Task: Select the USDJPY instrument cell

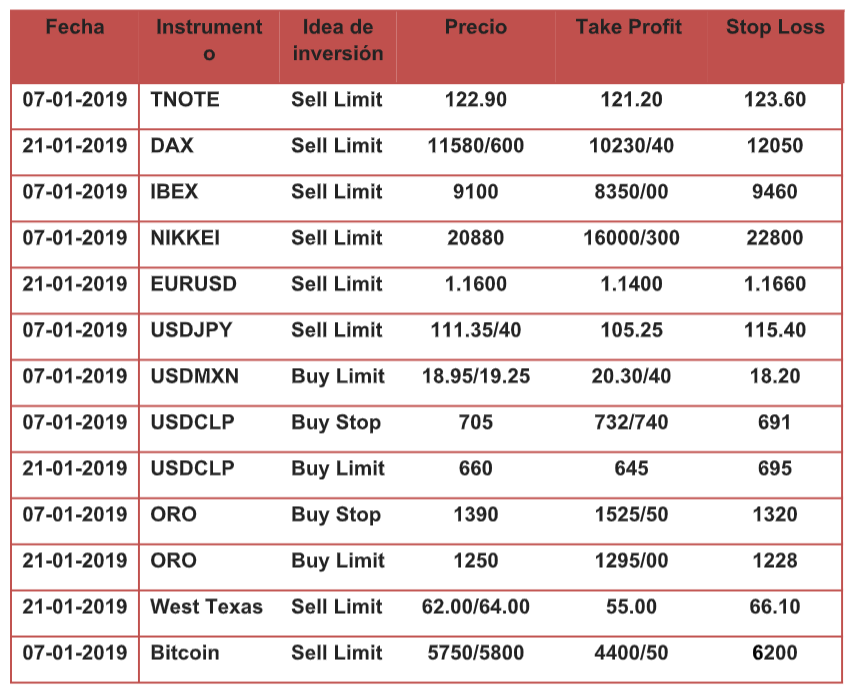Action: pyautogui.click(x=192, y=330)
